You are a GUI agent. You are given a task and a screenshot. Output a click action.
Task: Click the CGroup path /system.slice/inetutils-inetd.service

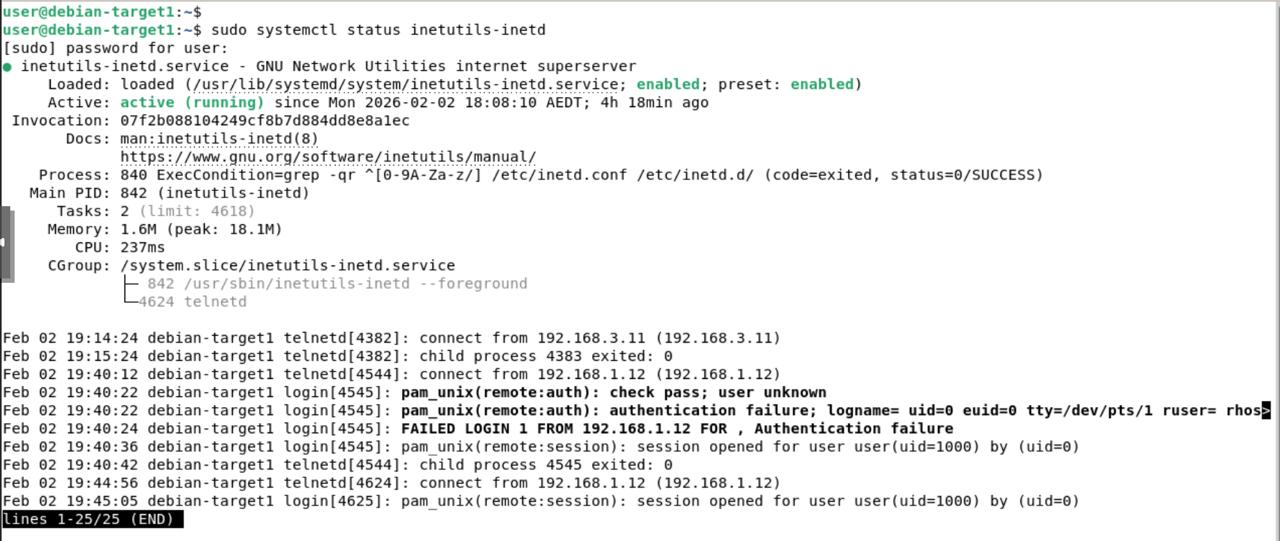[x=287, y=266]
